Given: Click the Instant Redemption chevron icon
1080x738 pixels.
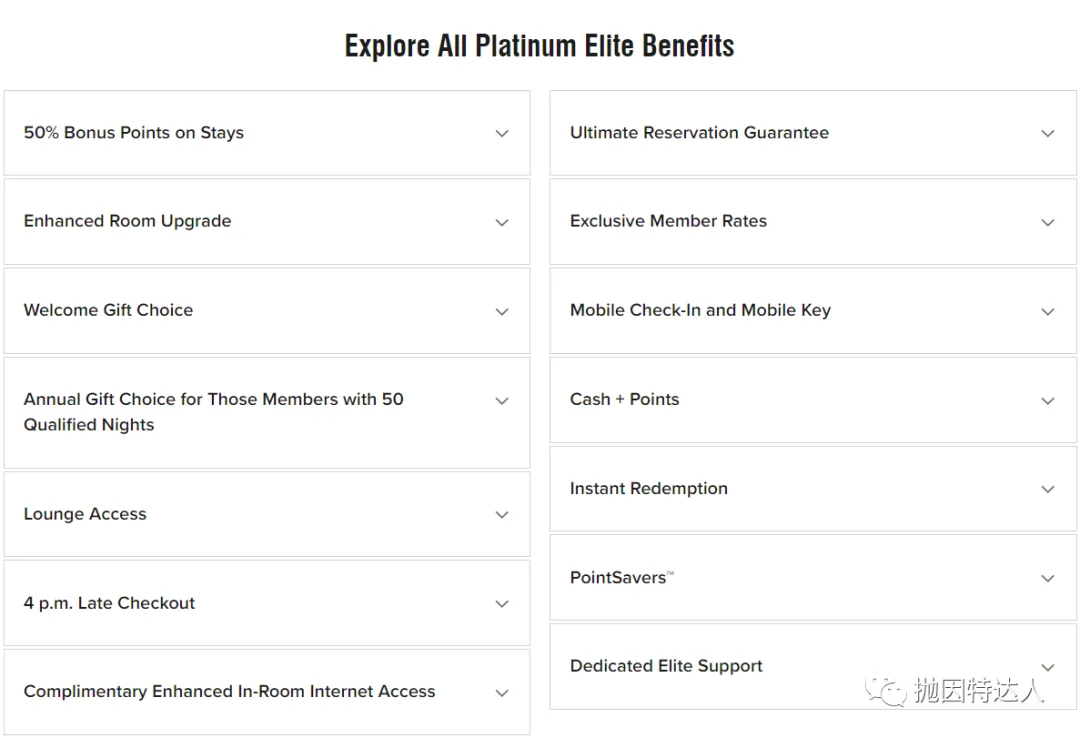Looking at the screenshot, I should 1048,489.
